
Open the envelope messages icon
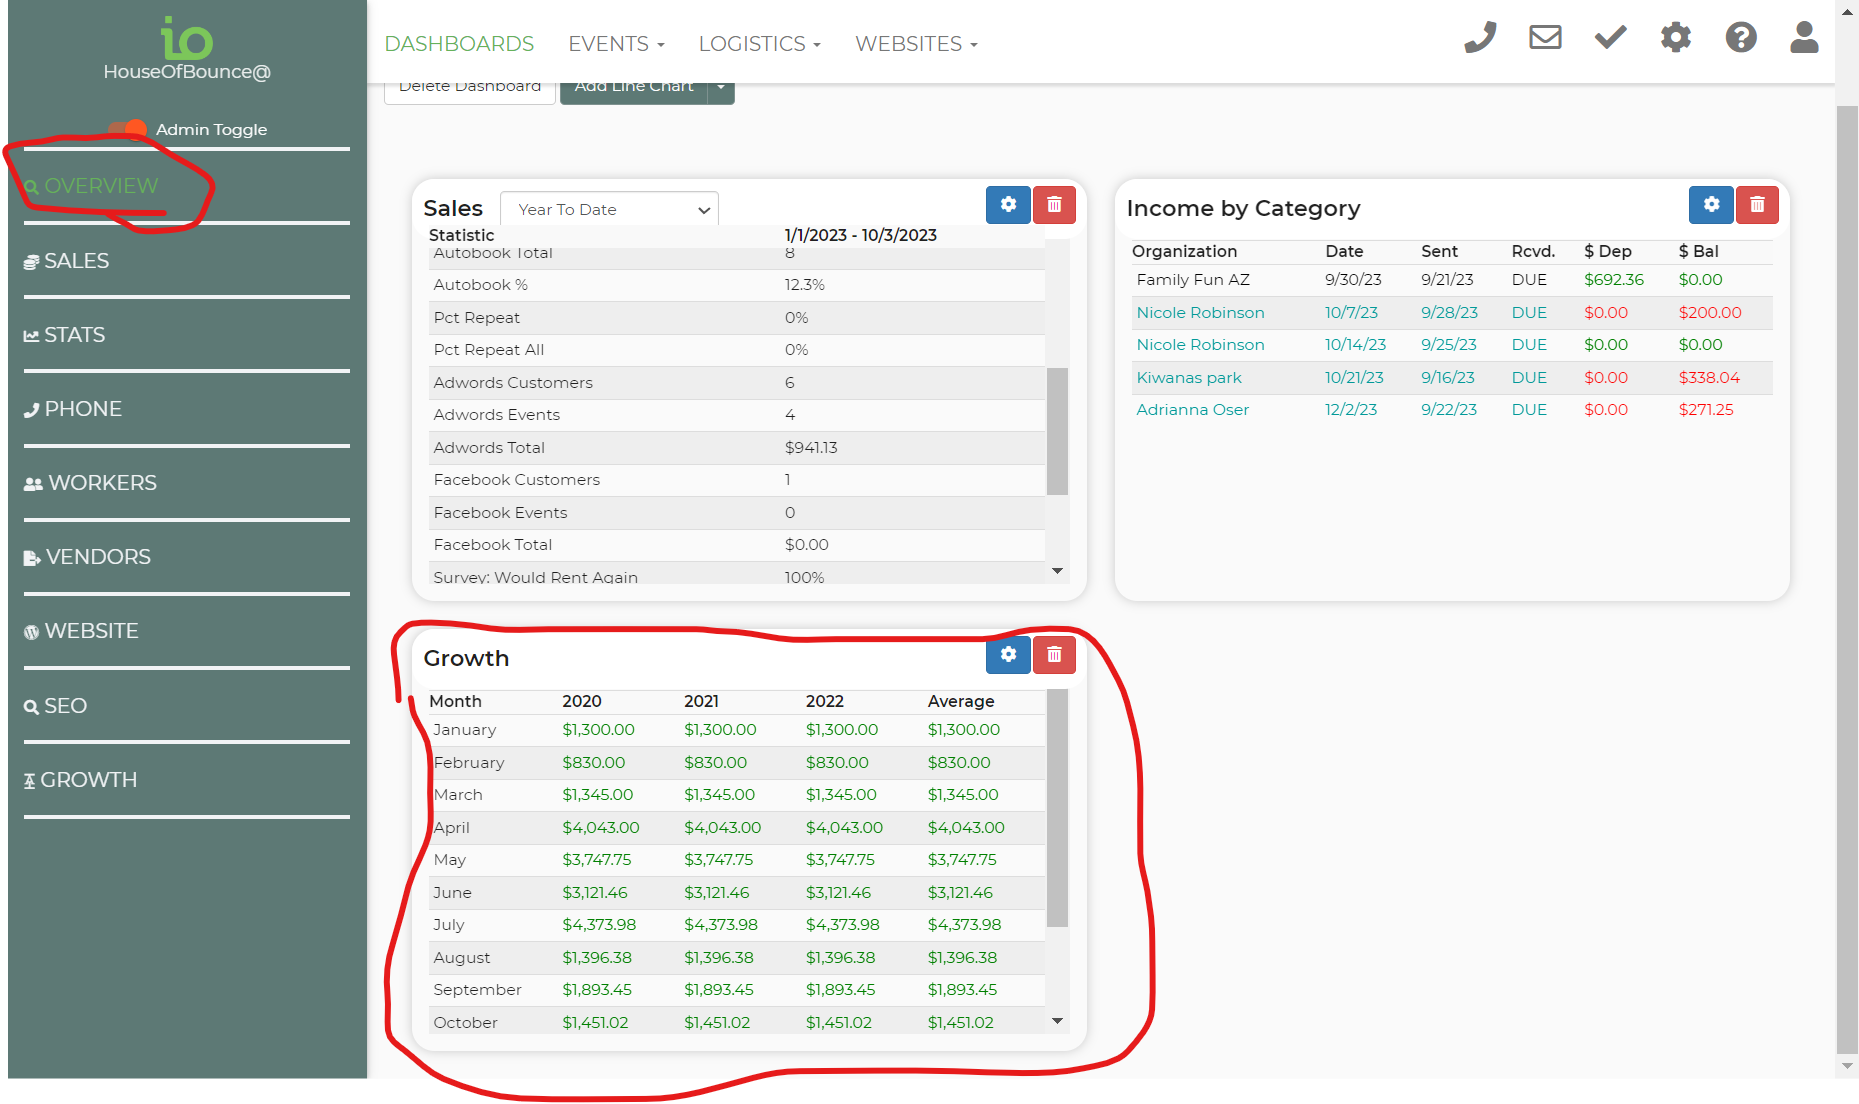[x=1545, y=38]
